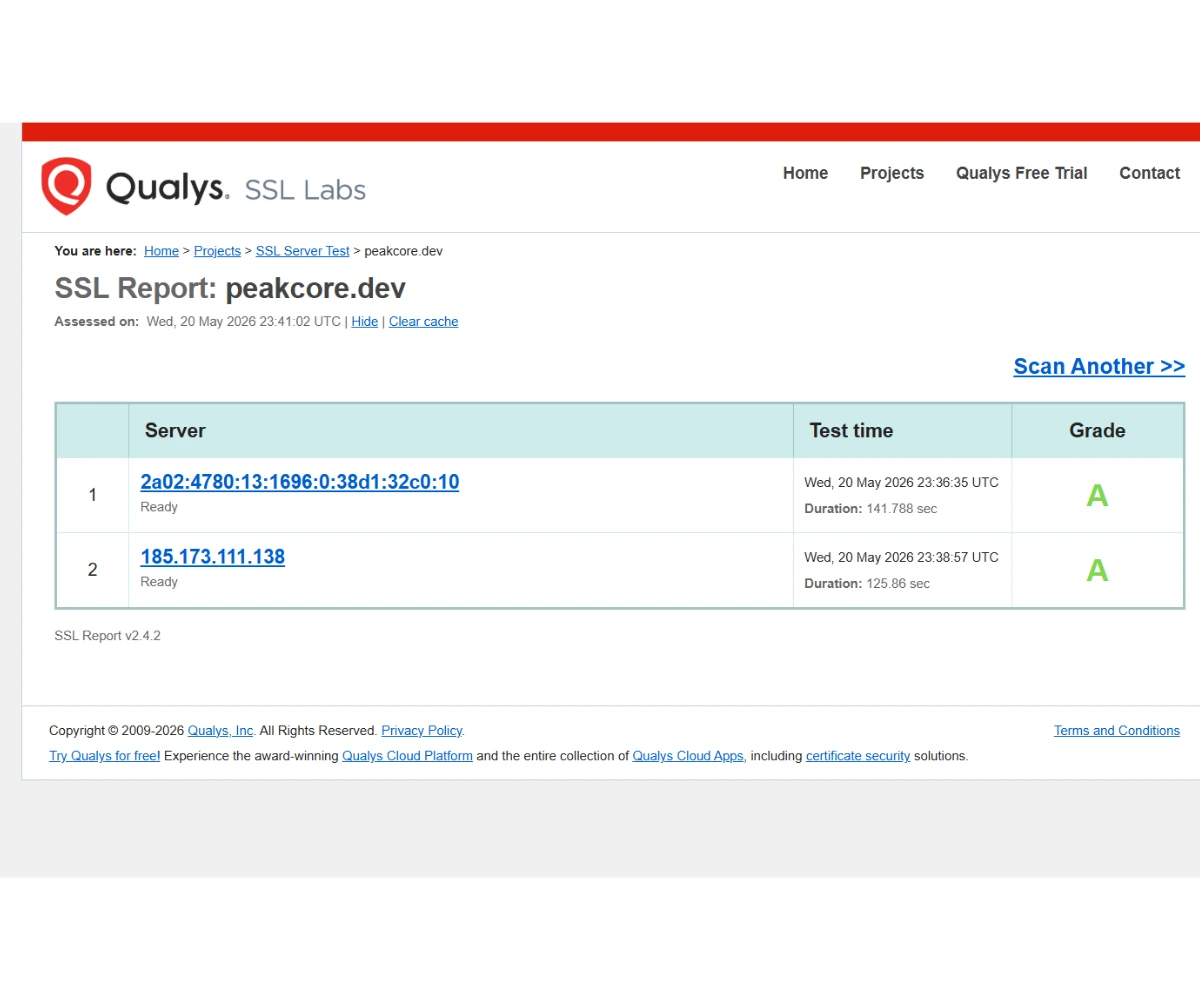The width and height of the screenshot is (1200, 1000).
Task: Open the Home navigation menu item
Action: coord(805,173)
